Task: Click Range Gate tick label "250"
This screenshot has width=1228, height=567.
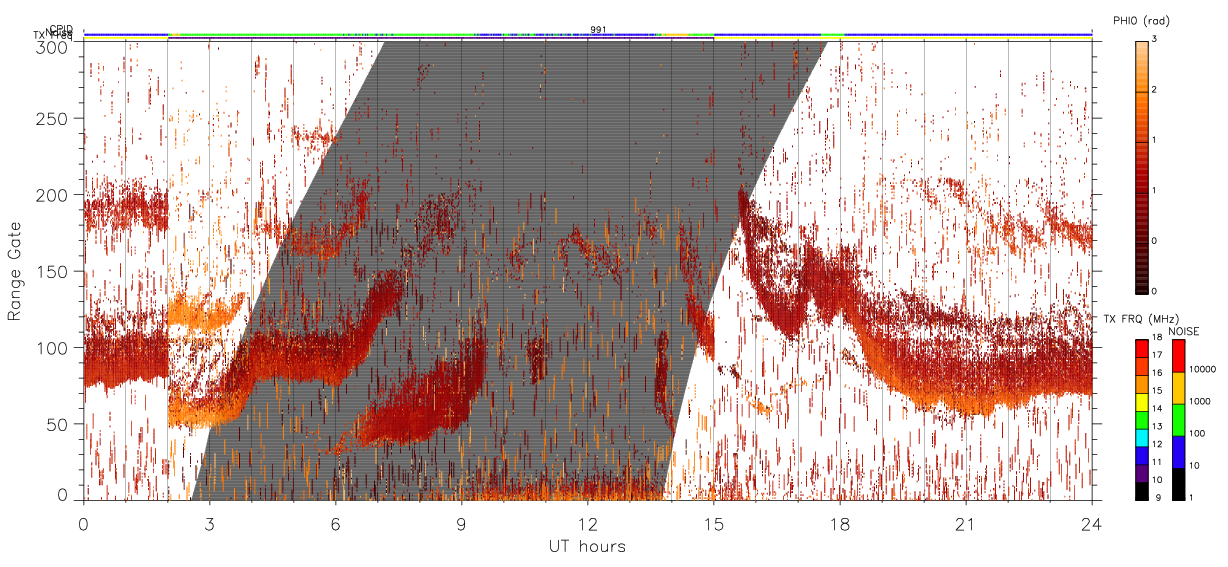Action: pos(54,118)
